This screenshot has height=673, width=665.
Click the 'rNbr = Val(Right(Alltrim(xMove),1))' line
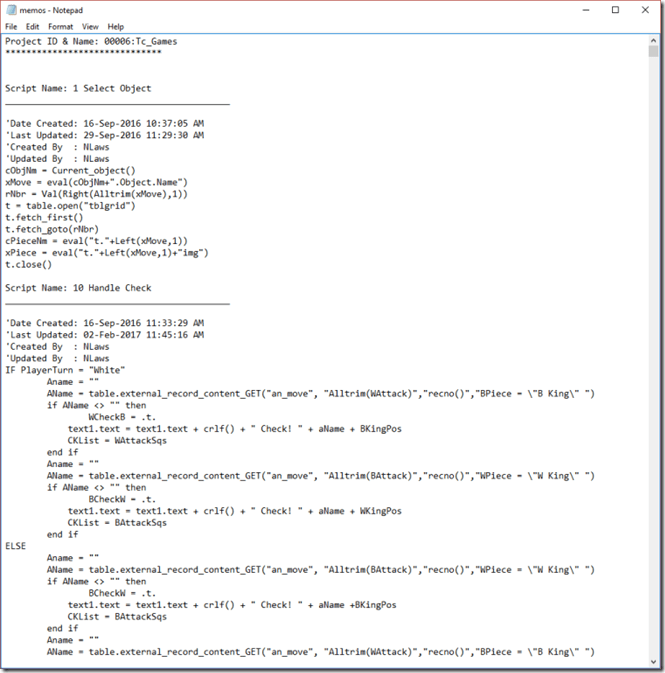[96, 194]
